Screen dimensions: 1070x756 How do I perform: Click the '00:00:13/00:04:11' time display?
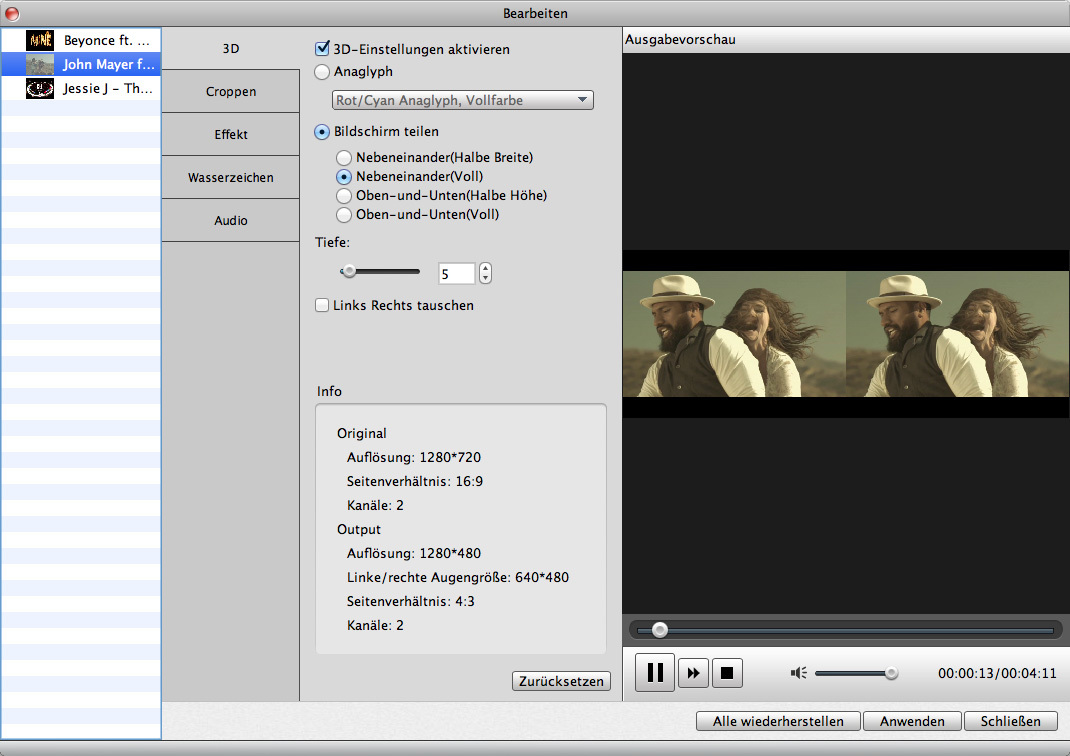[x=997, y=673]
